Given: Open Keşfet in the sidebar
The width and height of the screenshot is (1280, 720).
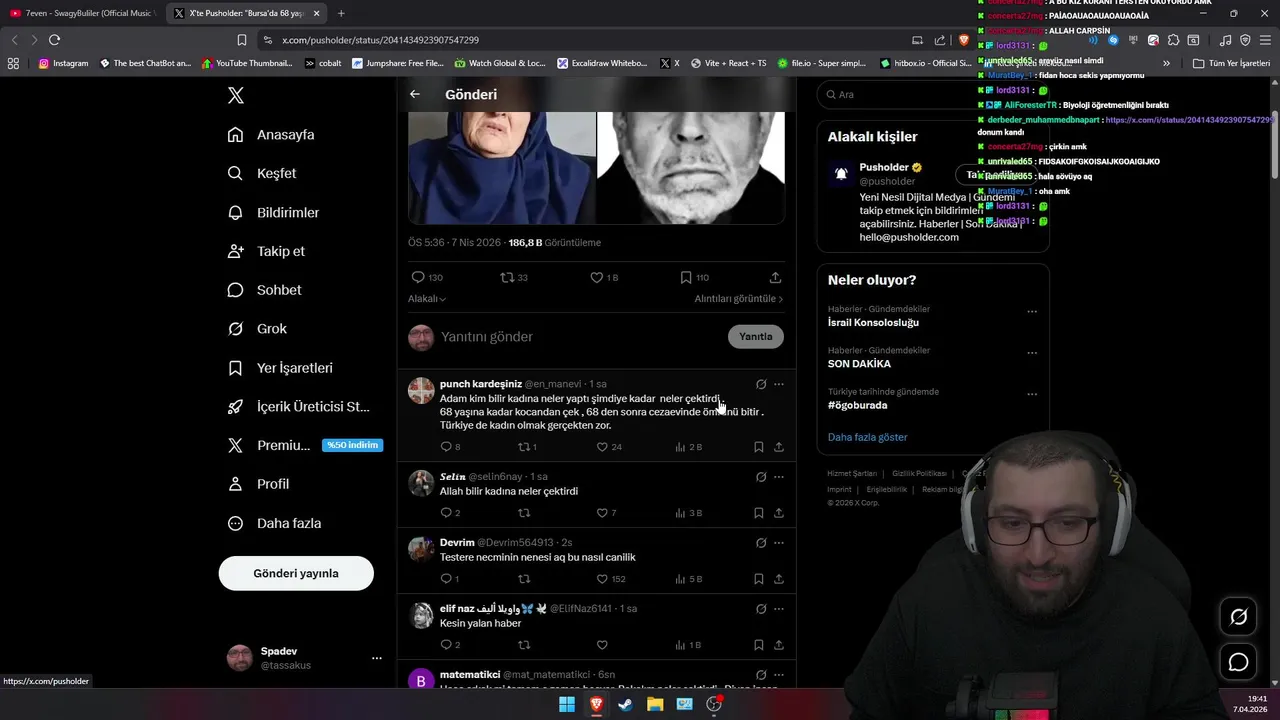Looking at the screenshot, I should coord(262,173).
